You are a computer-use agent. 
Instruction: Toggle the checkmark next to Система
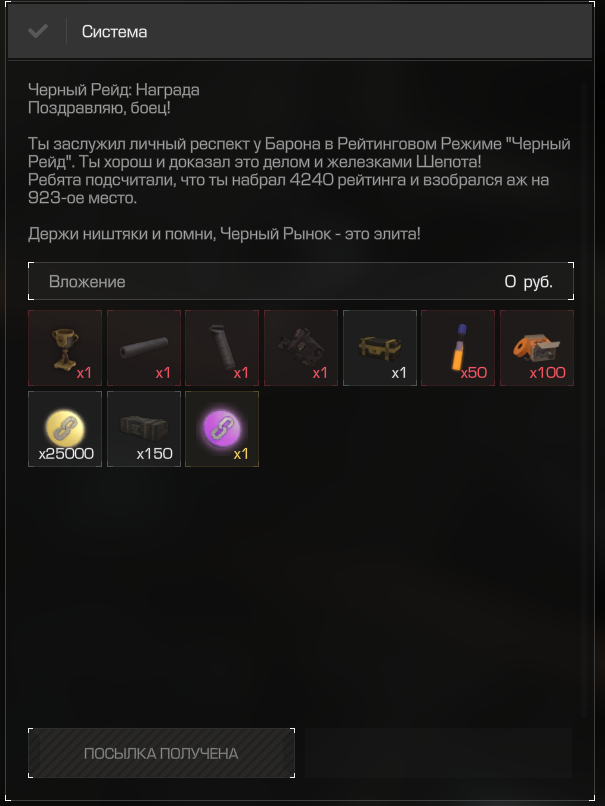click(x=38, y=31)
